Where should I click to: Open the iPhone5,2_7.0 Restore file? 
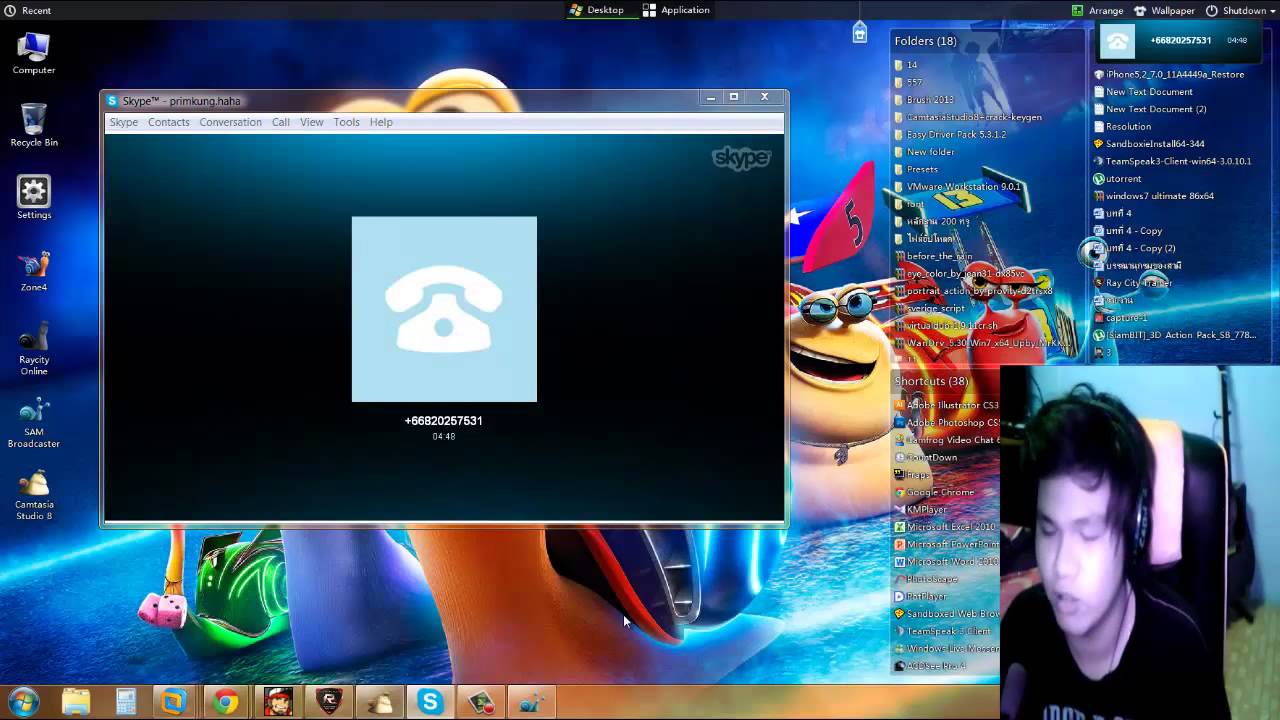[x=1169, y=74]
